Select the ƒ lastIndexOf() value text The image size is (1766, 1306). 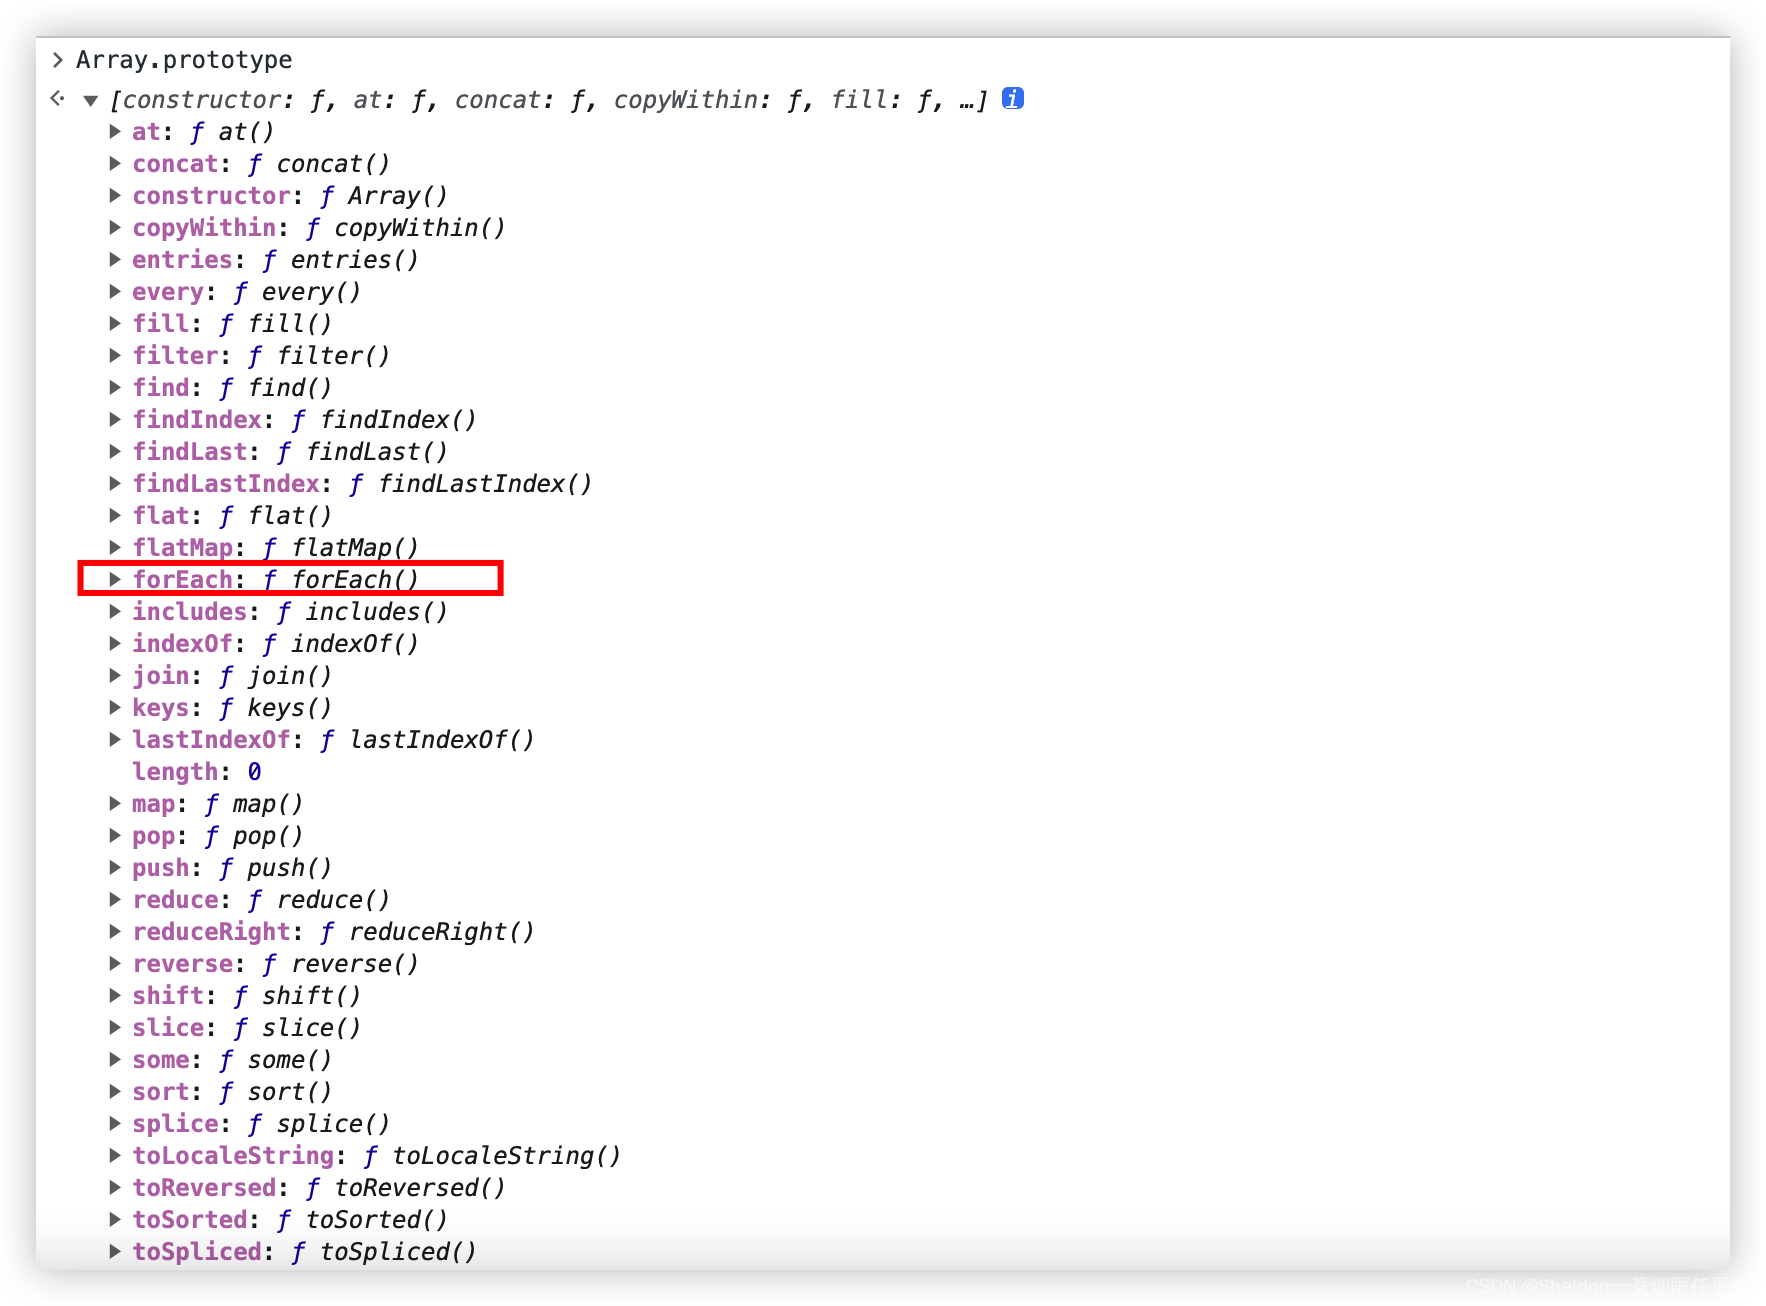click(x=427, y=739)
